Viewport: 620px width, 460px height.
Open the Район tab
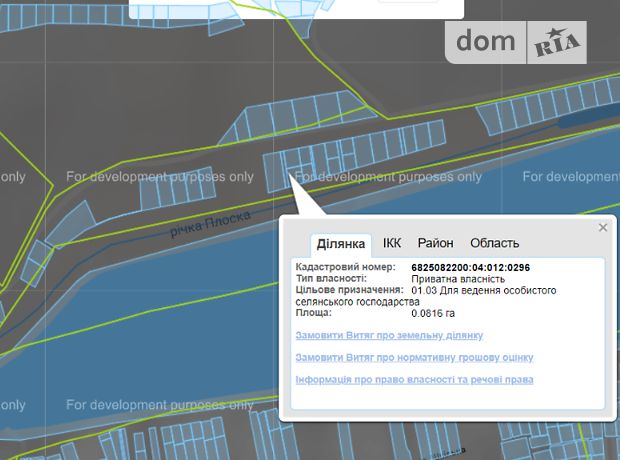[x=435, y=243]
